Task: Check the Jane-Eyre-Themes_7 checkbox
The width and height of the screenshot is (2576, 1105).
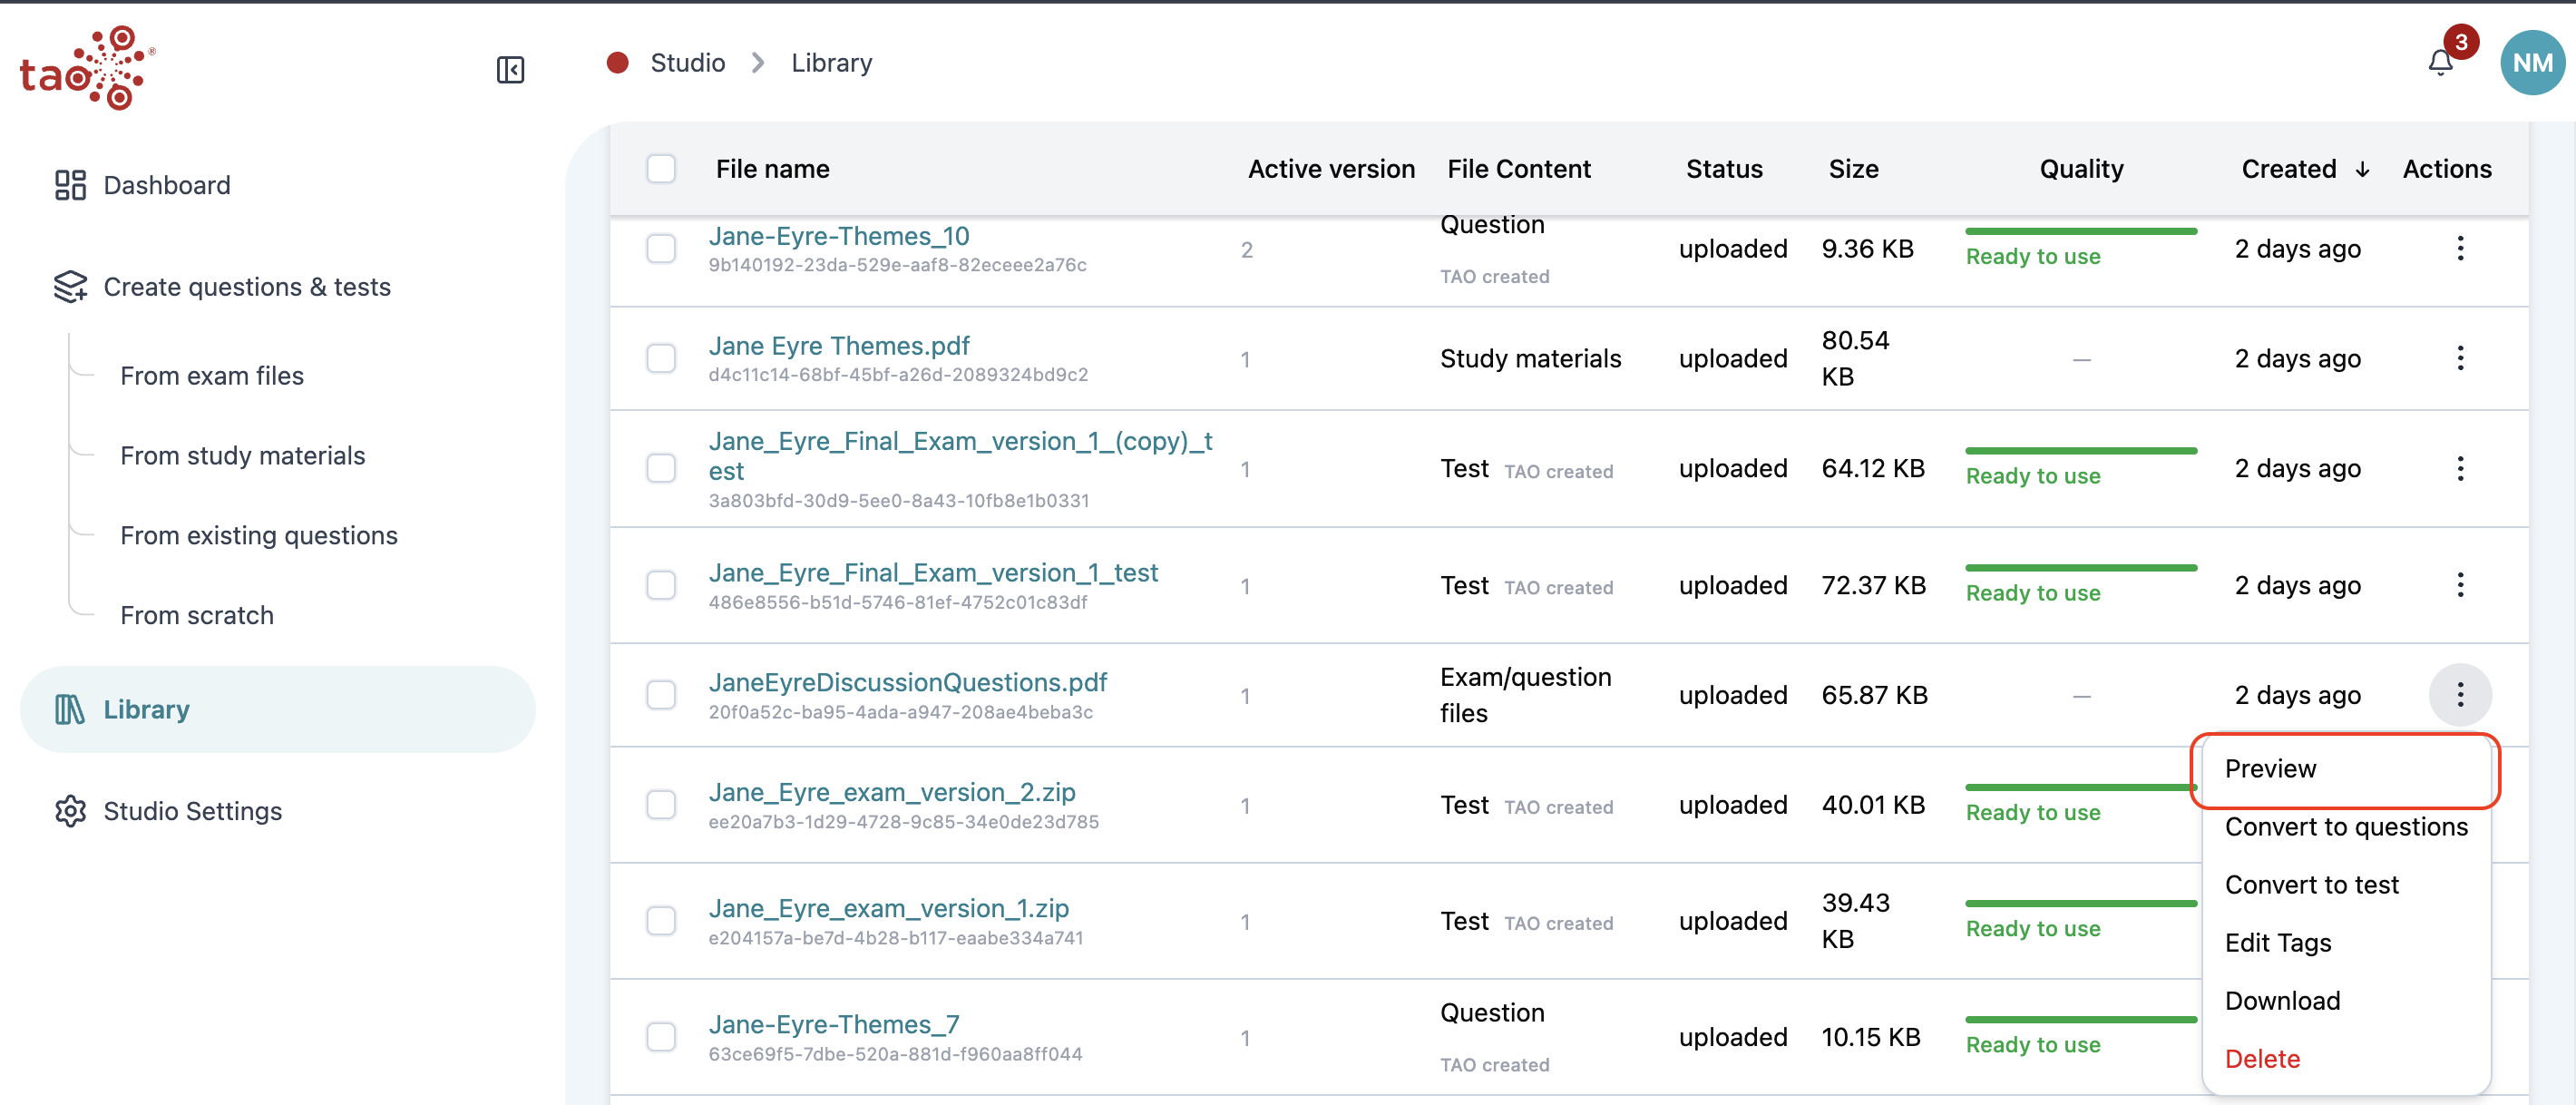Action: pos(661,1037)
